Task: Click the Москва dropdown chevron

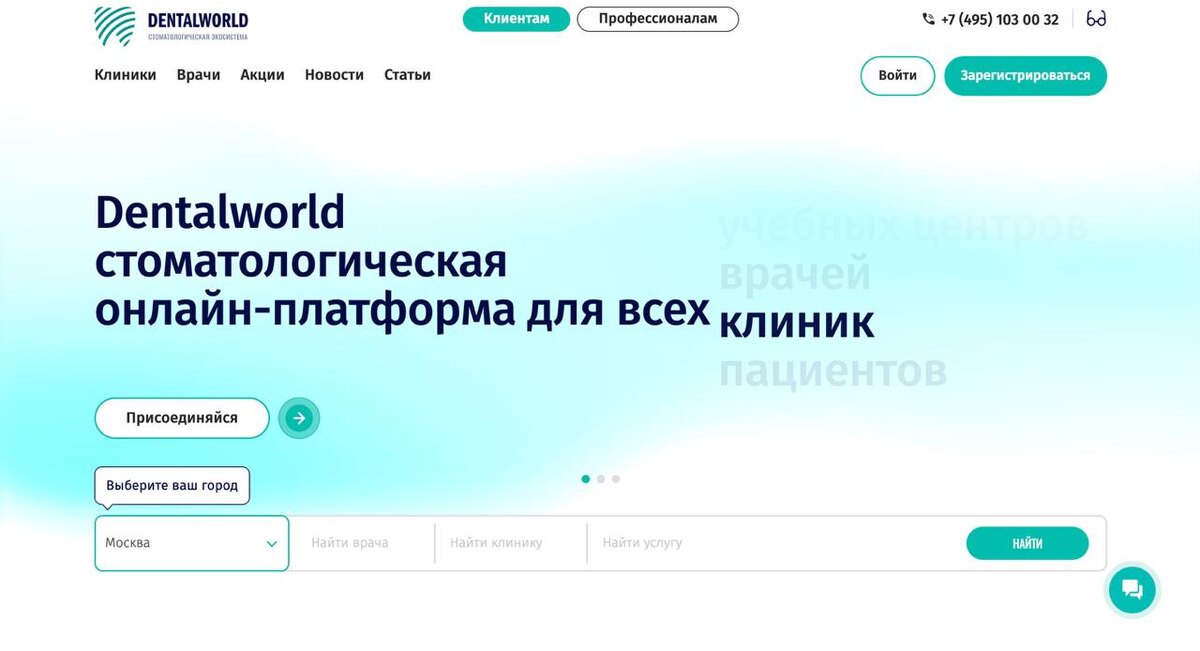Action: click(272, 544)
